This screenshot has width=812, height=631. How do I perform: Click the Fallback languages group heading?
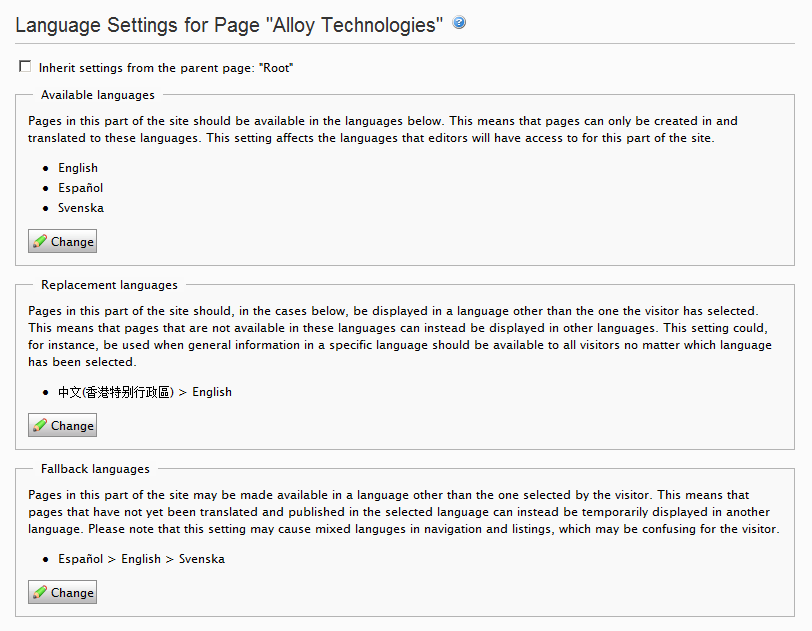(95, 468)
